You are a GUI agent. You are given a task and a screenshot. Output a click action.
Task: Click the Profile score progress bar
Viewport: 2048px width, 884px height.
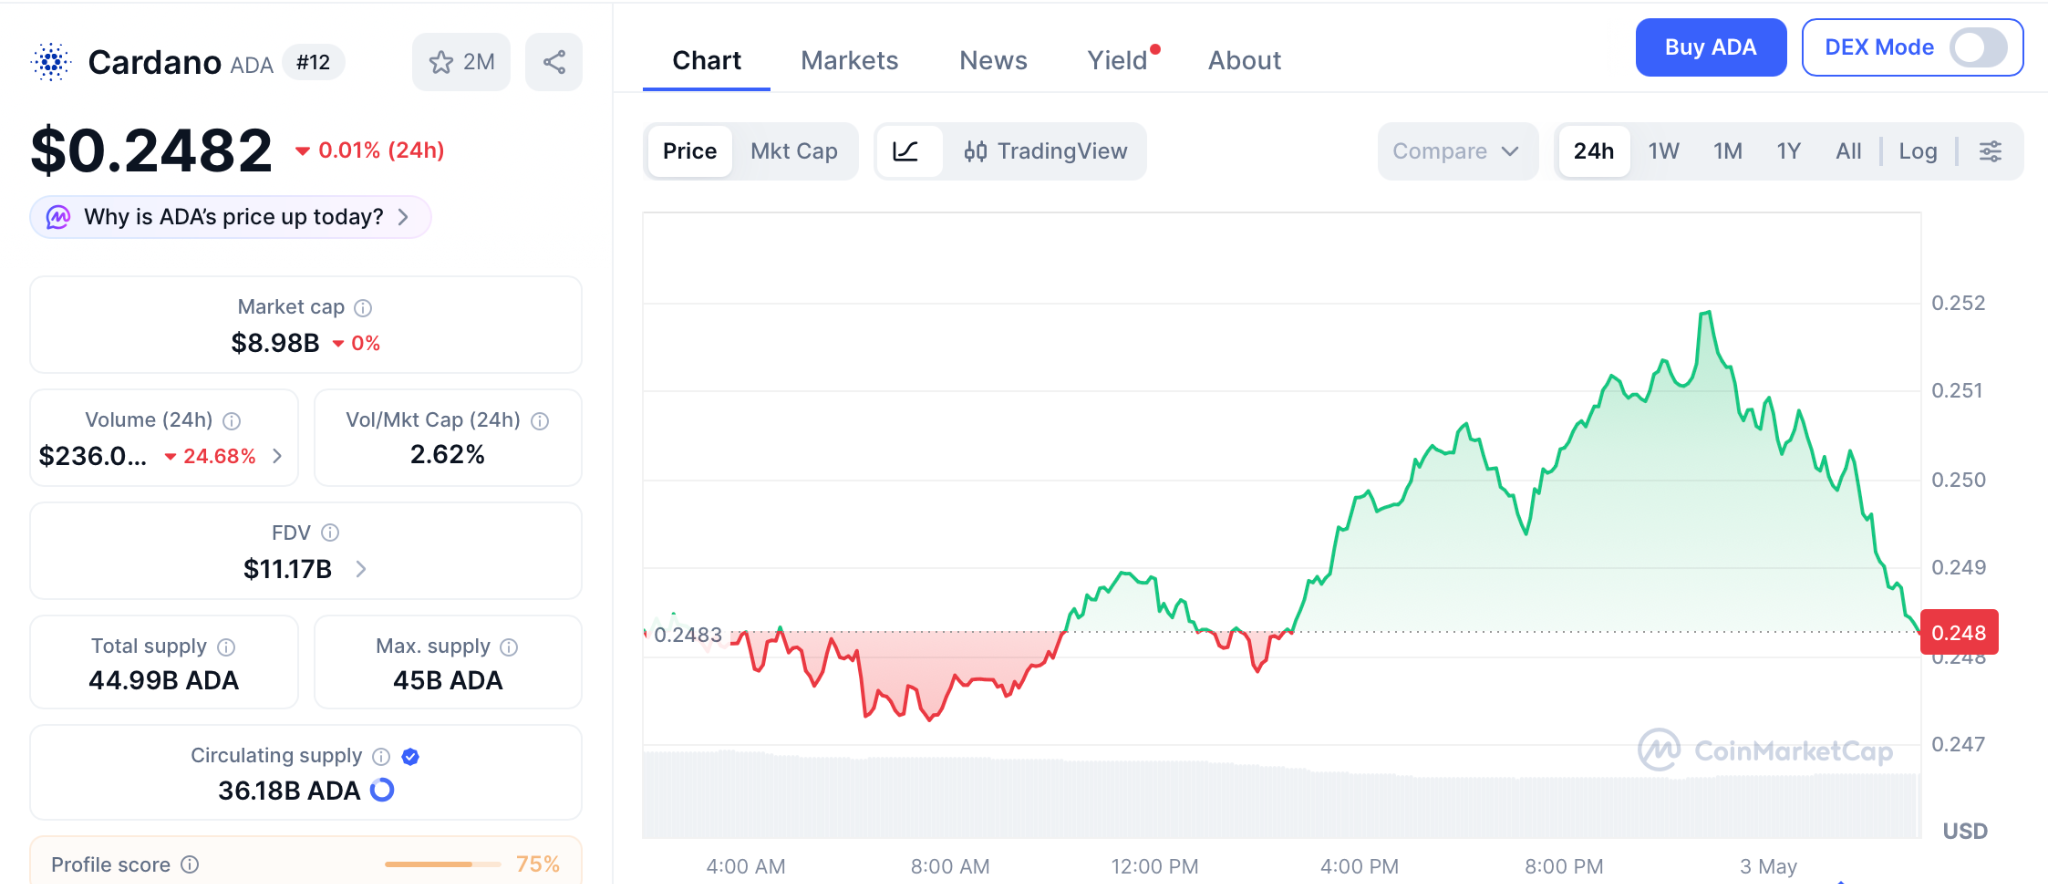click(x=443, y=864)
